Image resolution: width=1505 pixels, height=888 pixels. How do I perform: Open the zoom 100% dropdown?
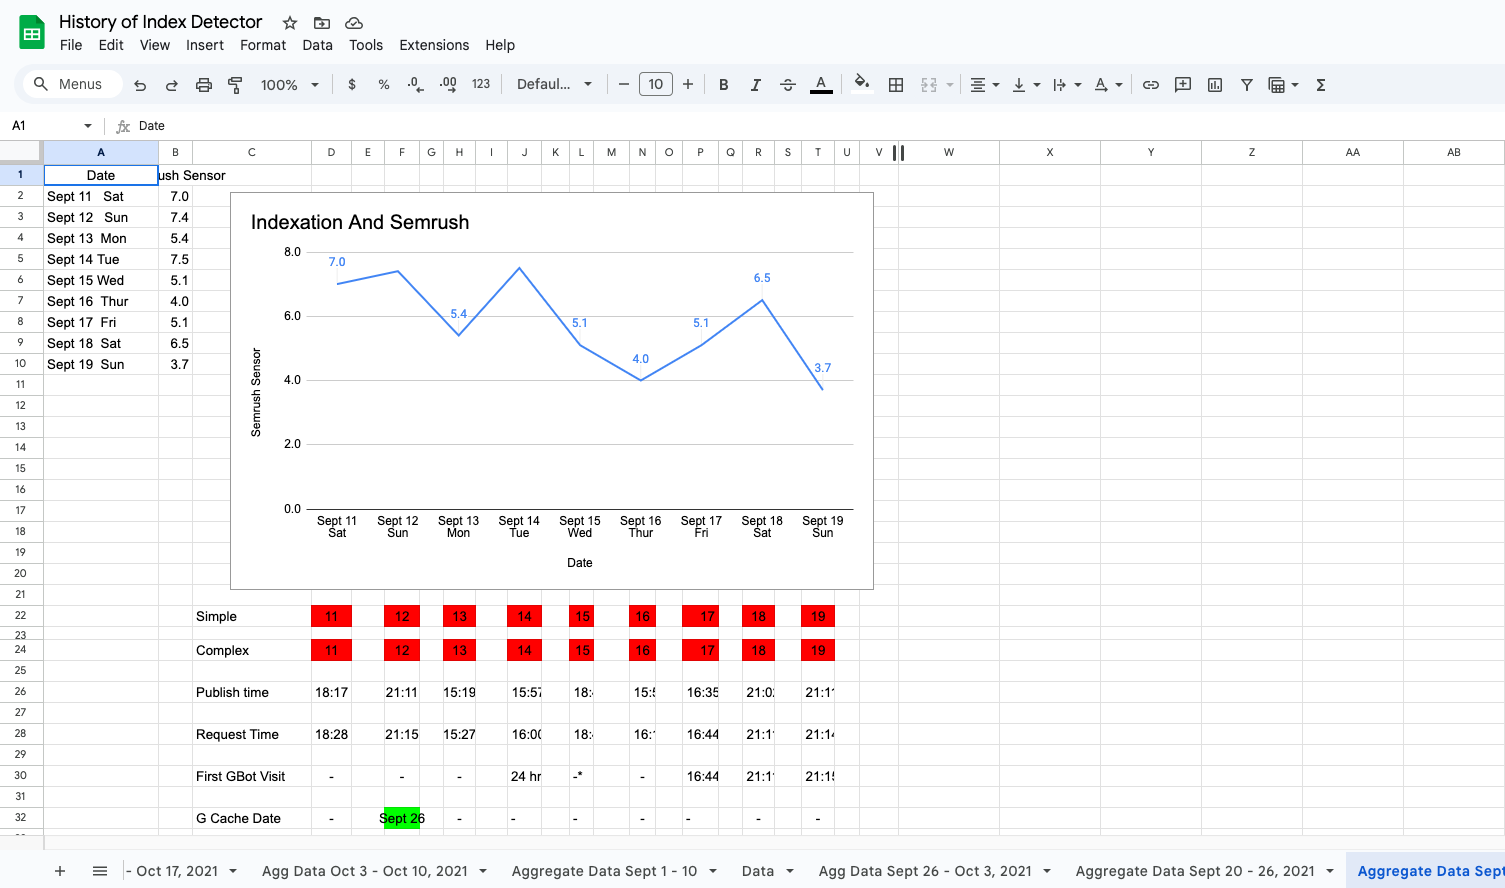coord(290,85)
